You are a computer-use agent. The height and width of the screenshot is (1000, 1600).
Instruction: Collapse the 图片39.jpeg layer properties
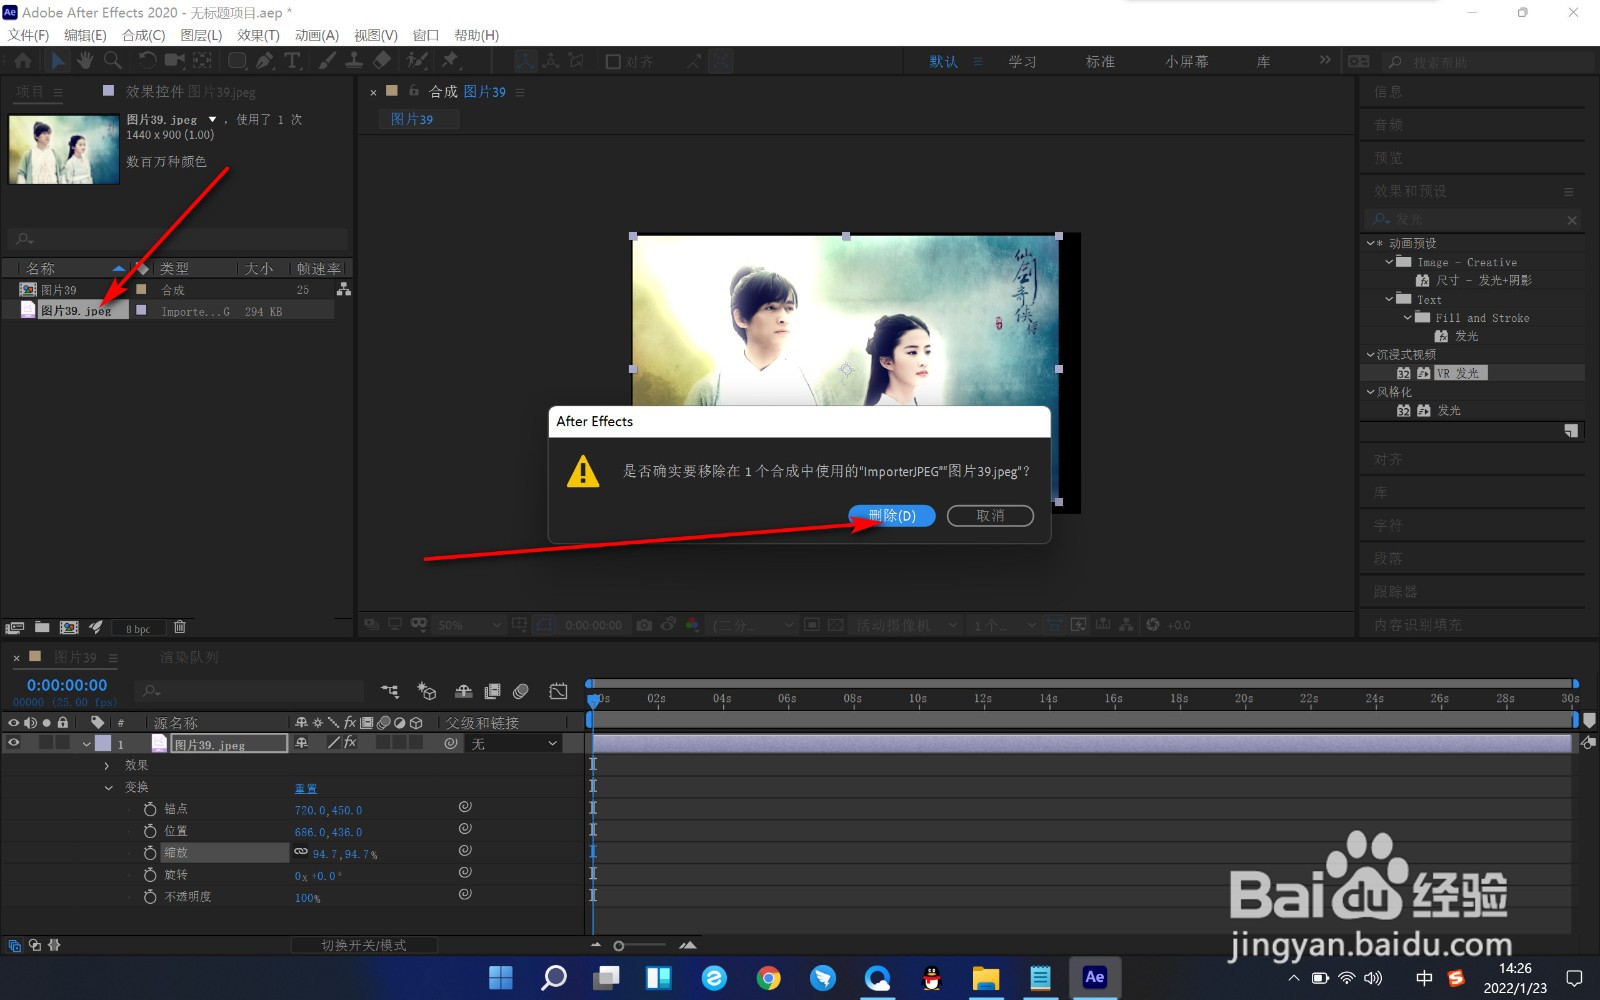coord(87,744)
